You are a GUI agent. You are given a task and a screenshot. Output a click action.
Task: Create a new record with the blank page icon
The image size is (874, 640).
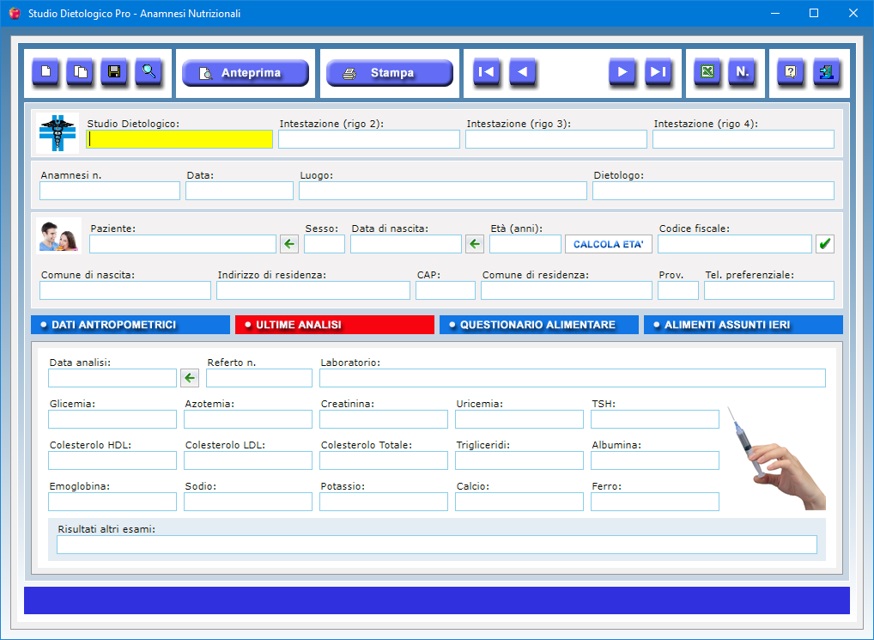(46, 72)
